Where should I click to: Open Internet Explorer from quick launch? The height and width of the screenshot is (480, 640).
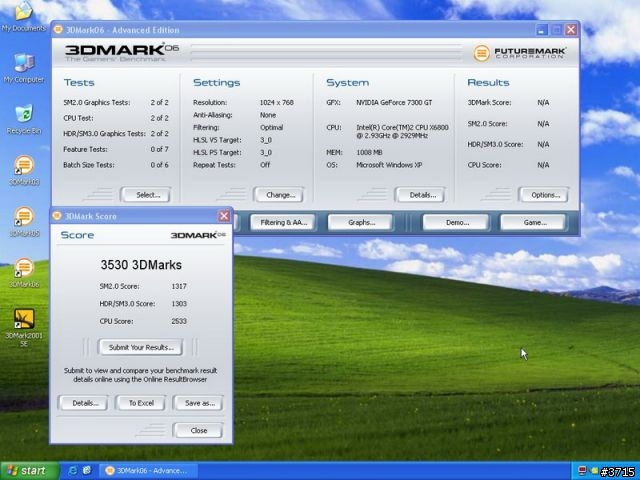pos(73,471)
